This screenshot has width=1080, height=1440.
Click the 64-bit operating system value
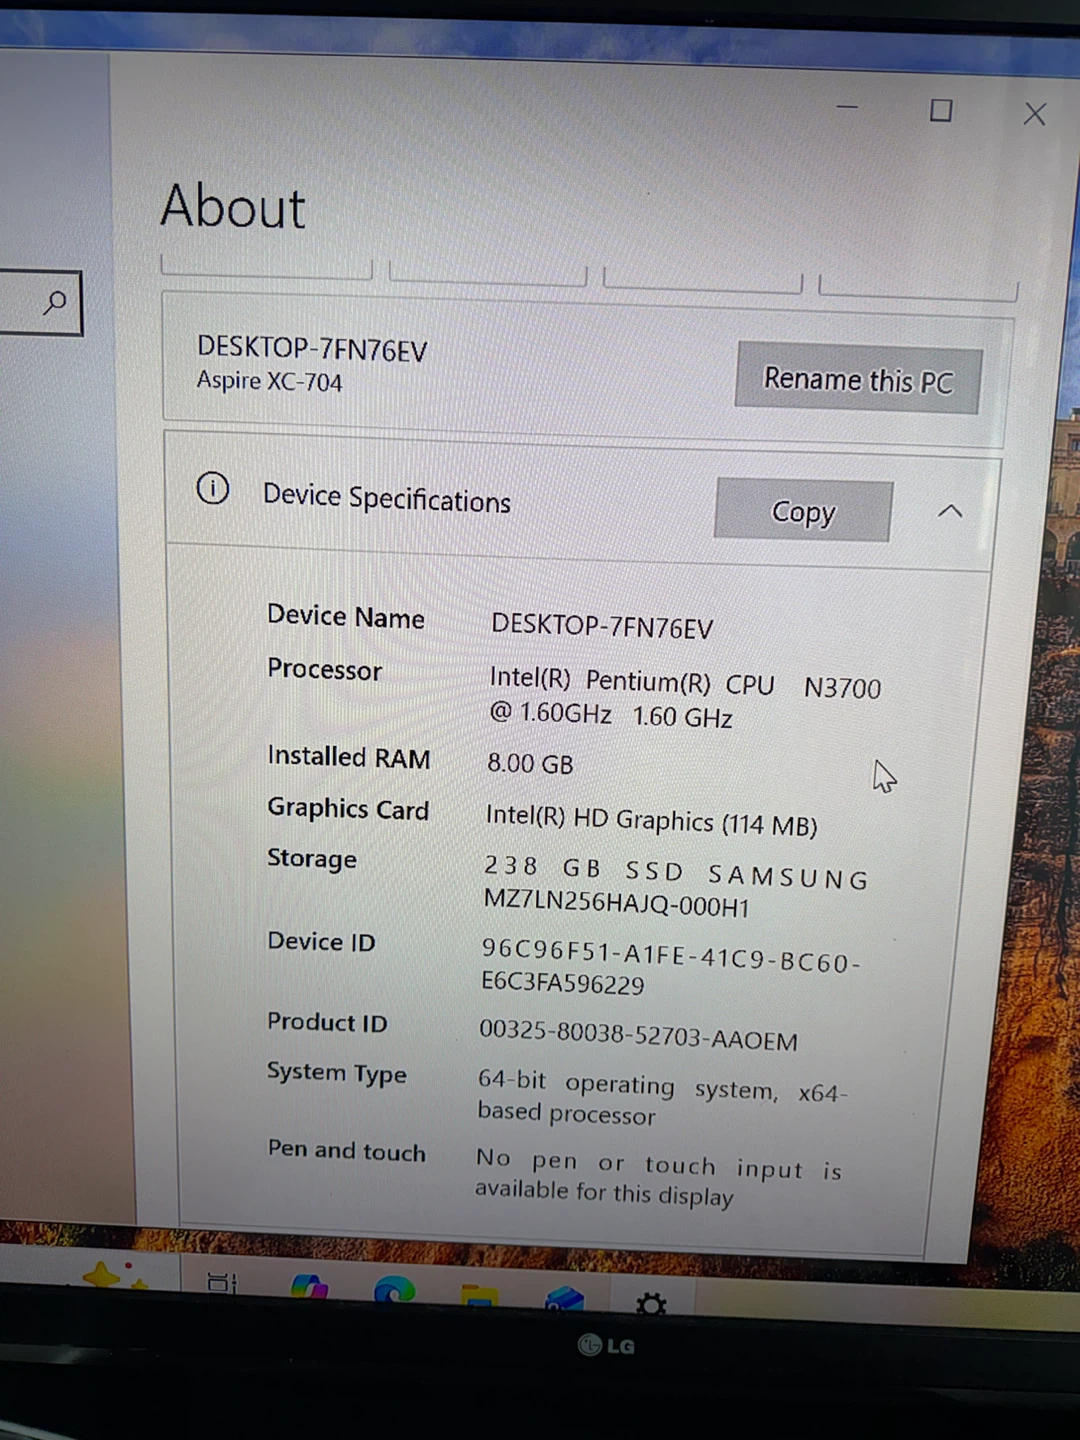(662, 1097)
